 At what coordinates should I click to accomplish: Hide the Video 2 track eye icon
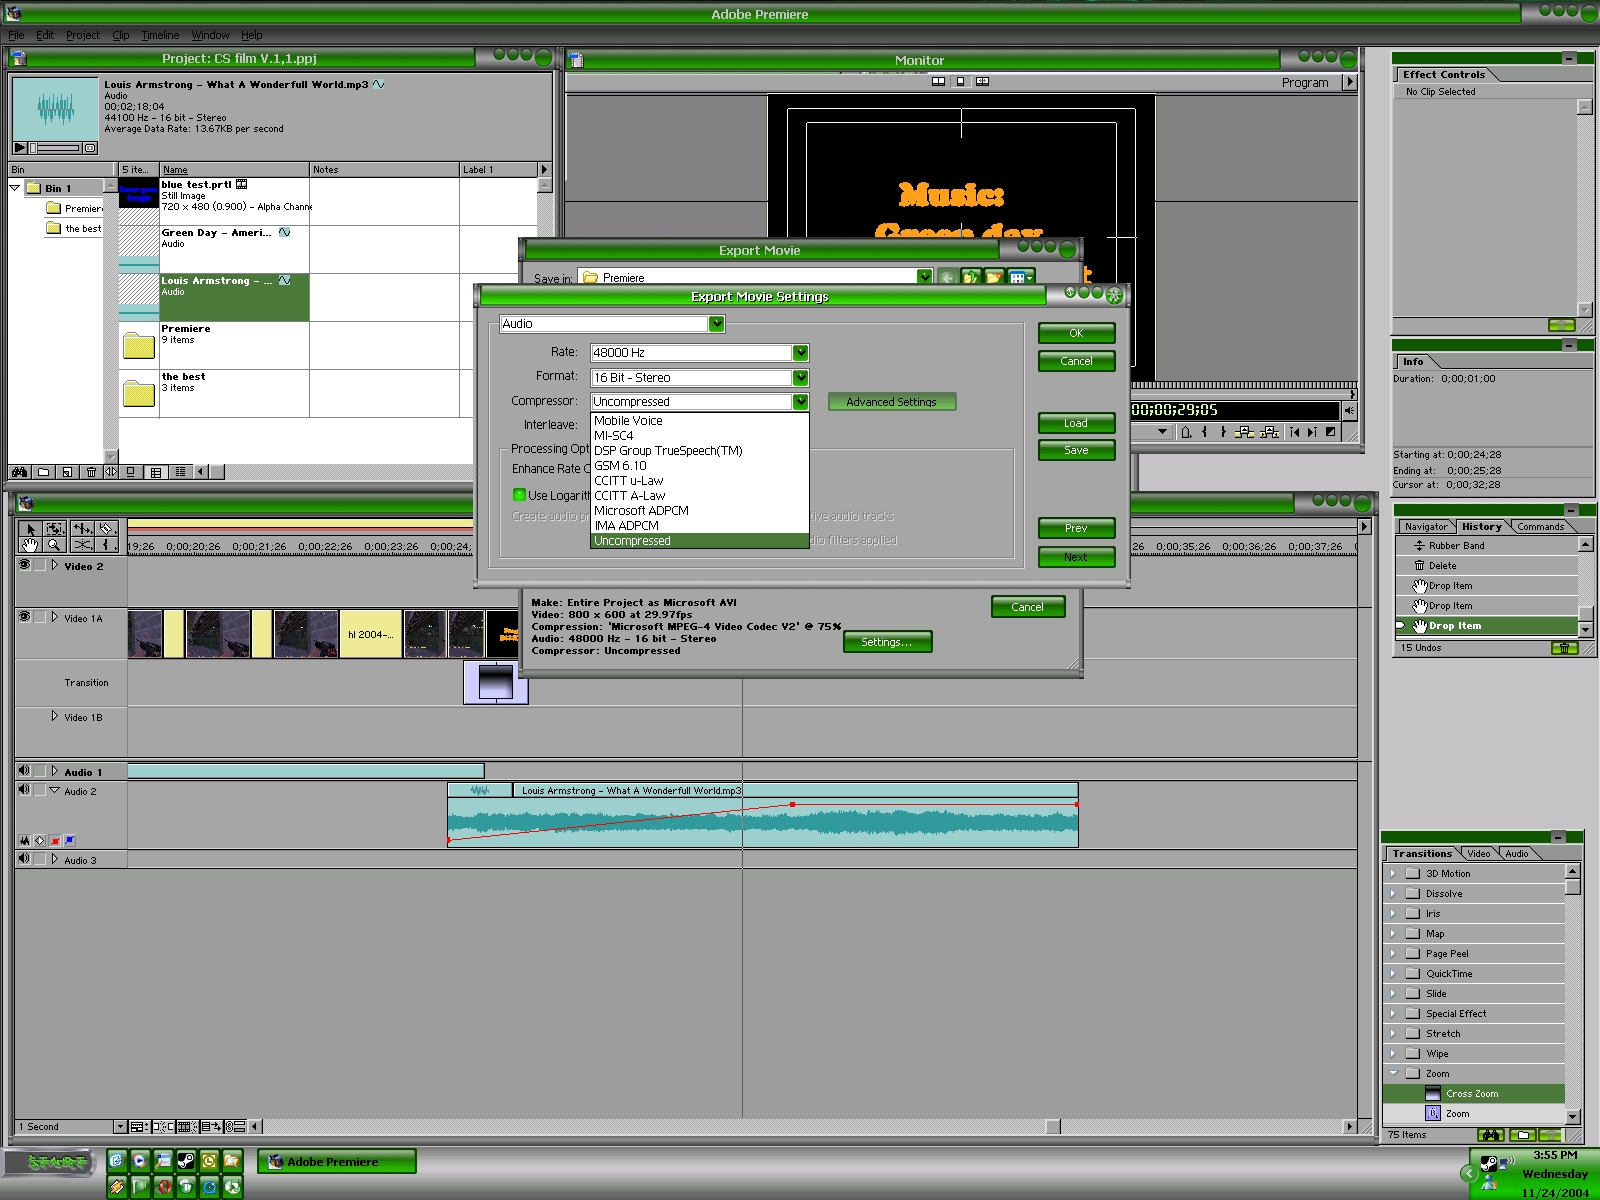click(24, 565)
